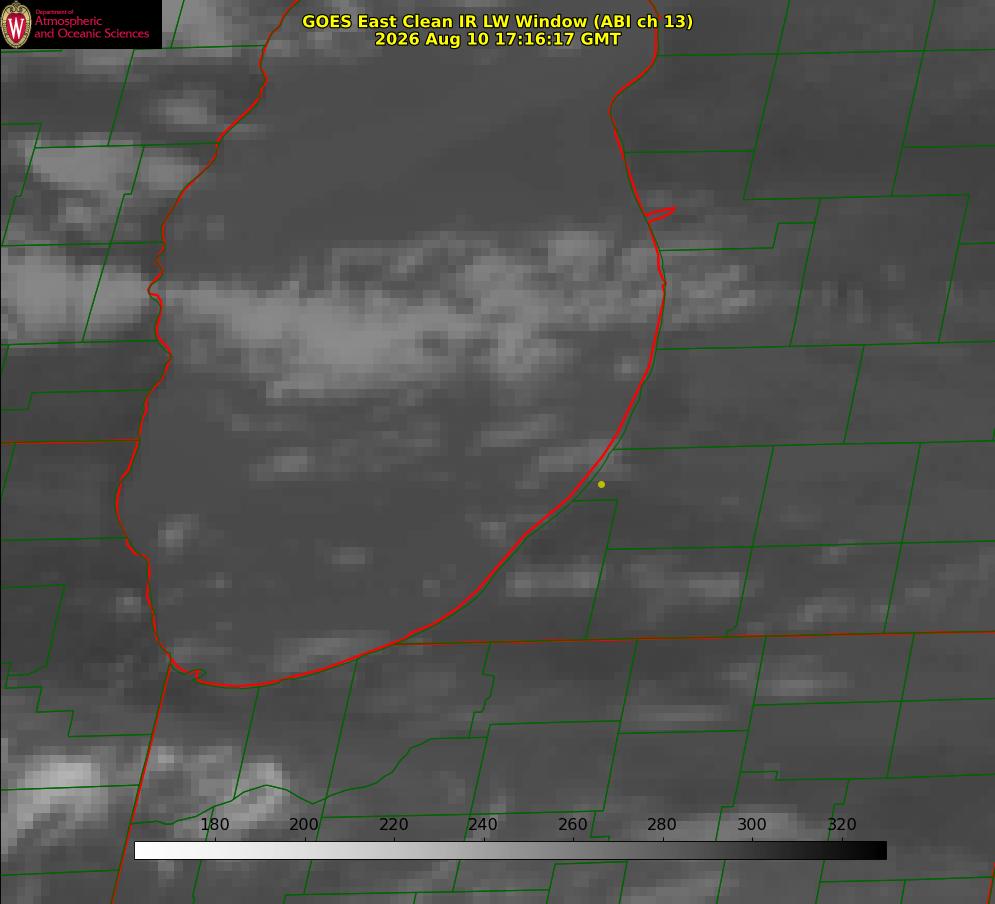Click the University of Wisconsin crest logo
Image resolution: width=995 pixels, height=904 pixels.
16,24
